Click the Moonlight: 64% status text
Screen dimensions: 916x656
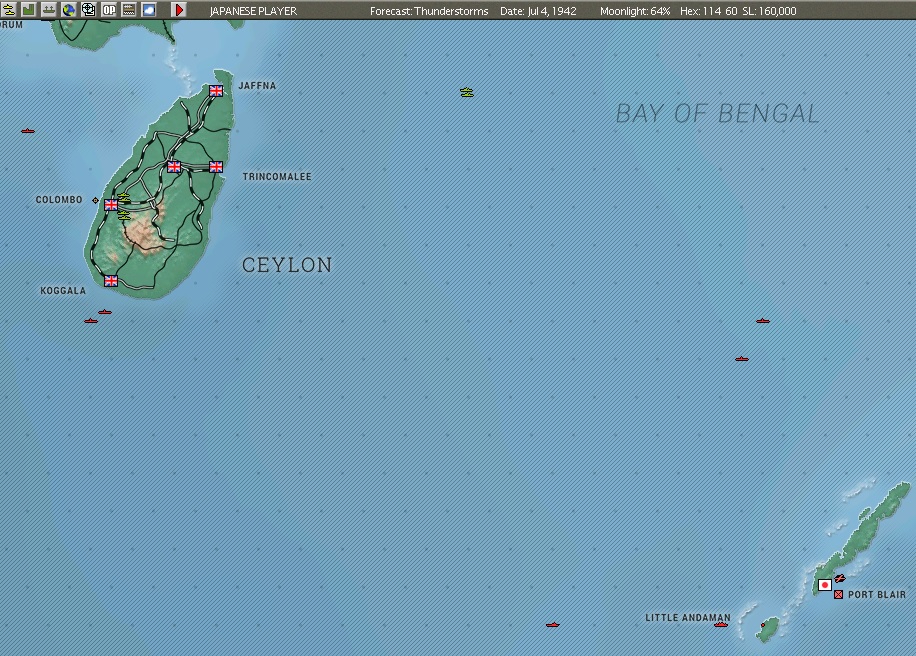click(x=635, y=11)
